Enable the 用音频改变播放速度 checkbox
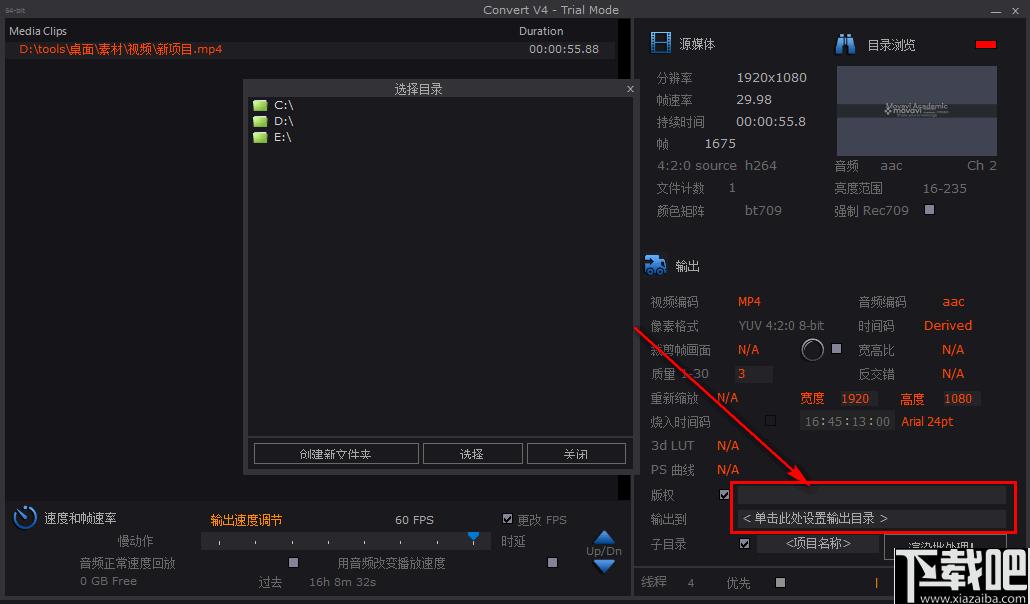 click(552, 563)
